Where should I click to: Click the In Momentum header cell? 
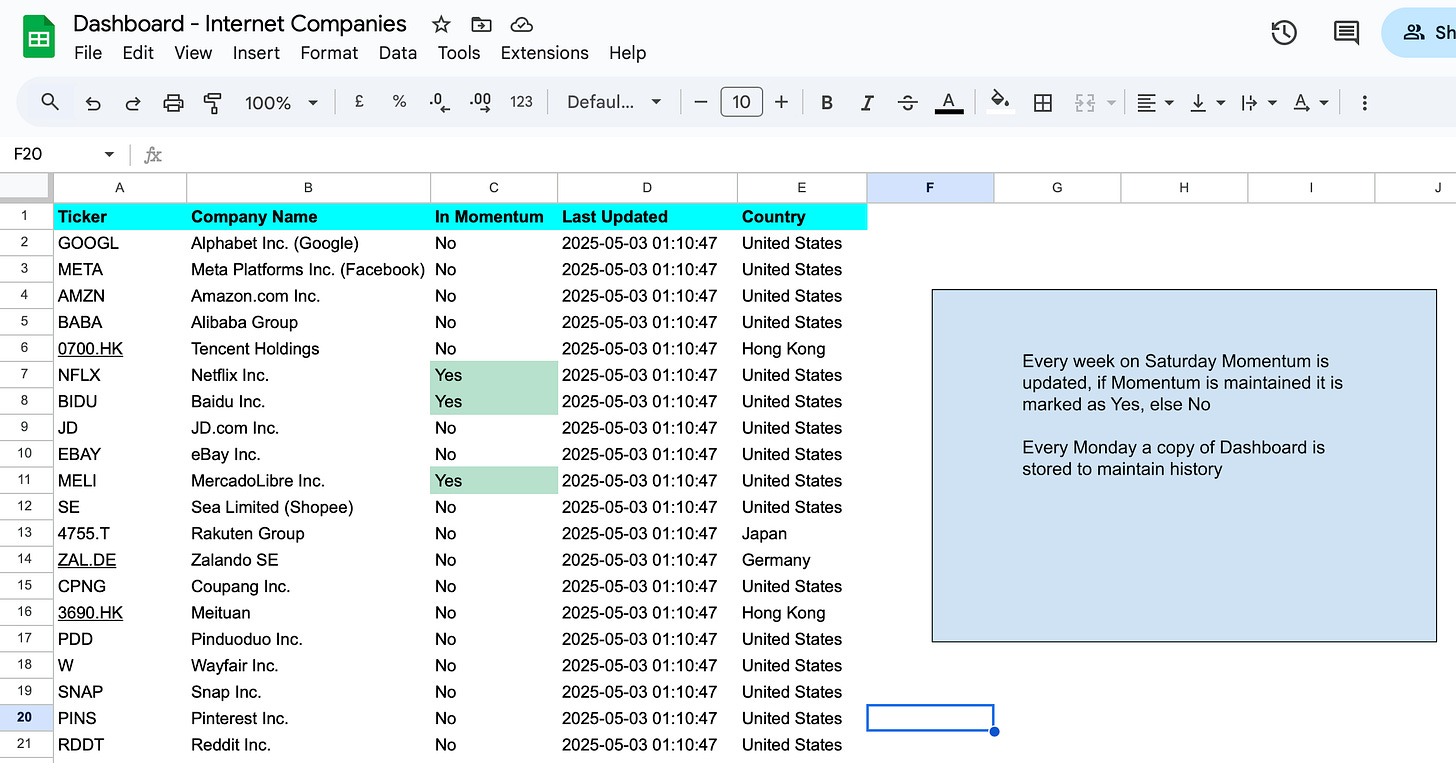[x=494, y=217]
